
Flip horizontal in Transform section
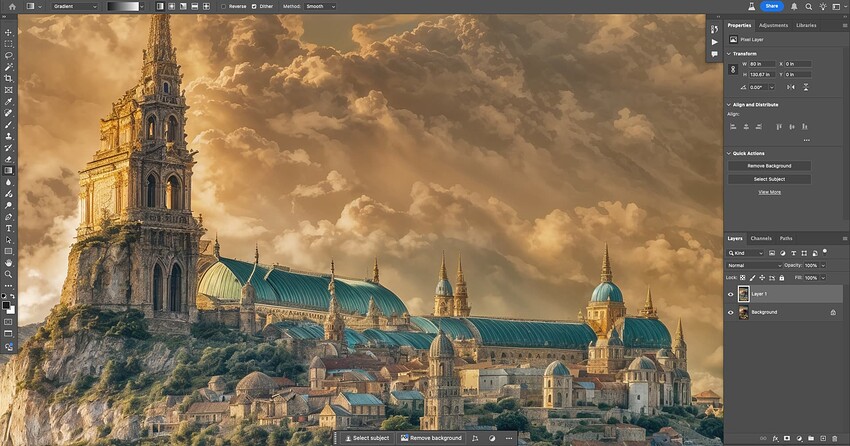tap(791, 87)
